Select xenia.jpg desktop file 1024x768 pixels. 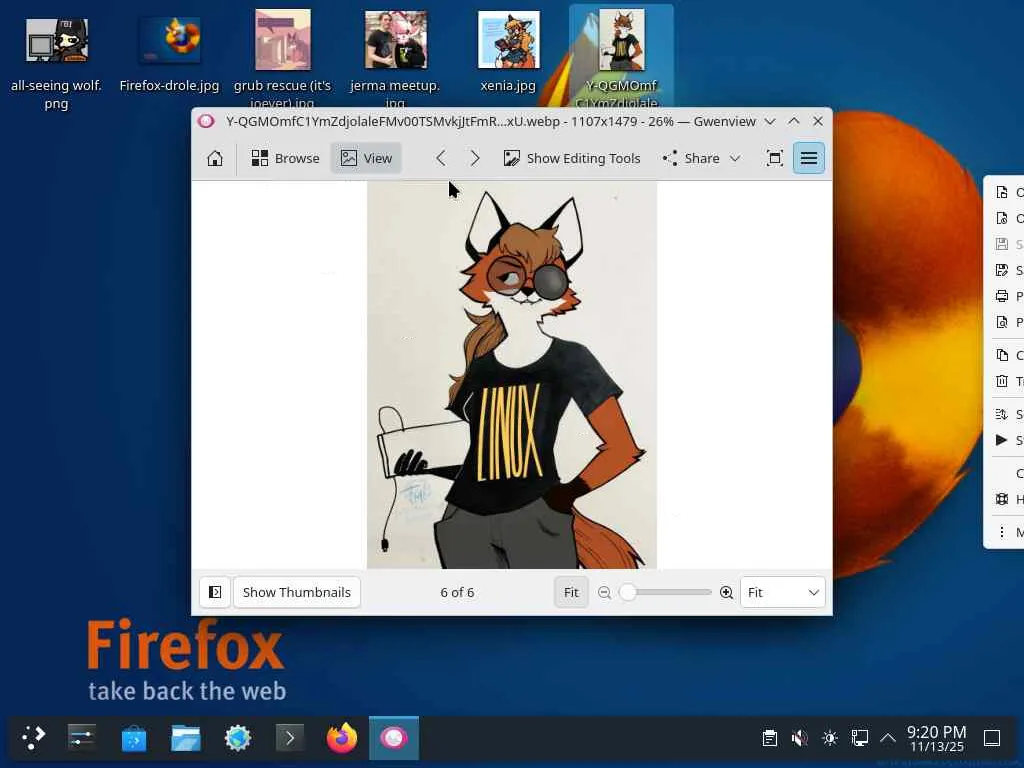click(x=508, y=52)
